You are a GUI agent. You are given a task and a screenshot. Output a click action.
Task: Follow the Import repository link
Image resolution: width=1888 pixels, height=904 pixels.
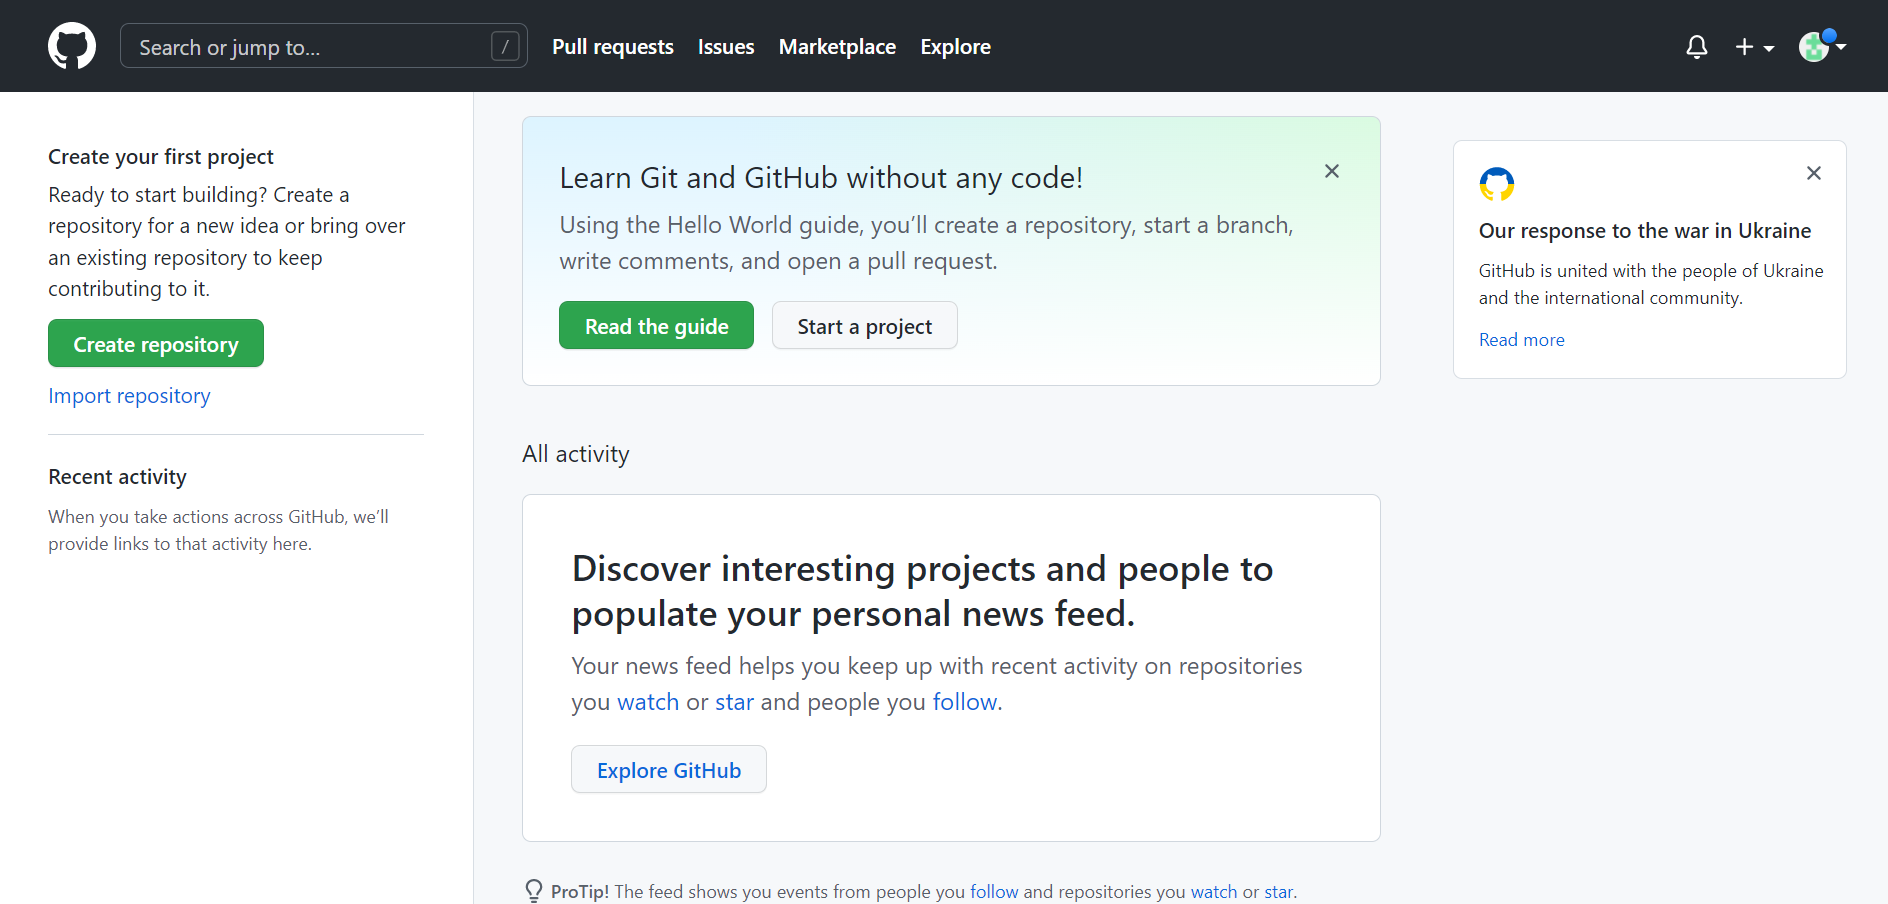tap(129, 396)
